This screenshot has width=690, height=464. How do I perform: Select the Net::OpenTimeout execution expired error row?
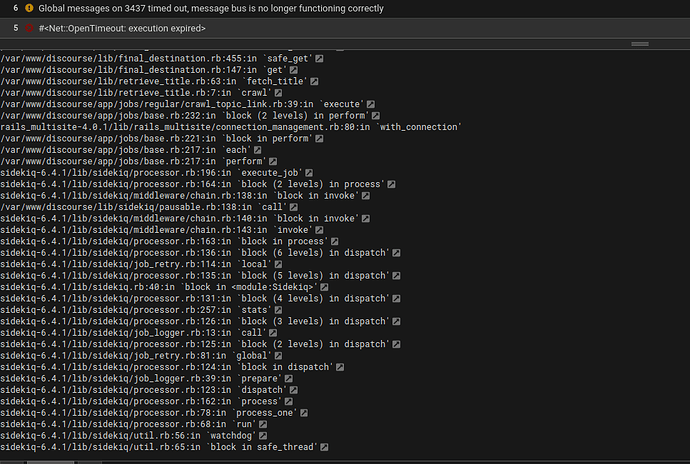345,28
